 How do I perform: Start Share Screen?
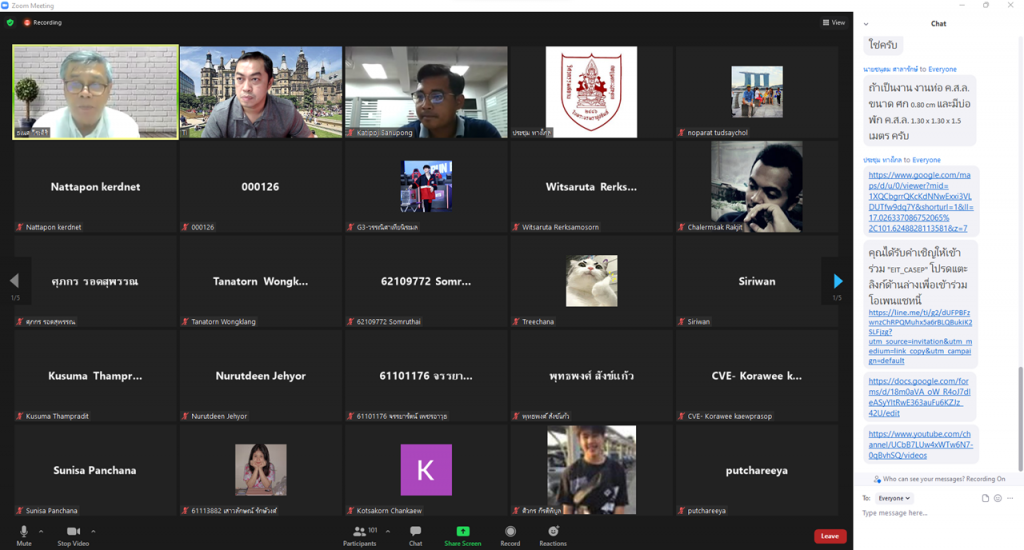pyautogui.click(x=463, y=535)
